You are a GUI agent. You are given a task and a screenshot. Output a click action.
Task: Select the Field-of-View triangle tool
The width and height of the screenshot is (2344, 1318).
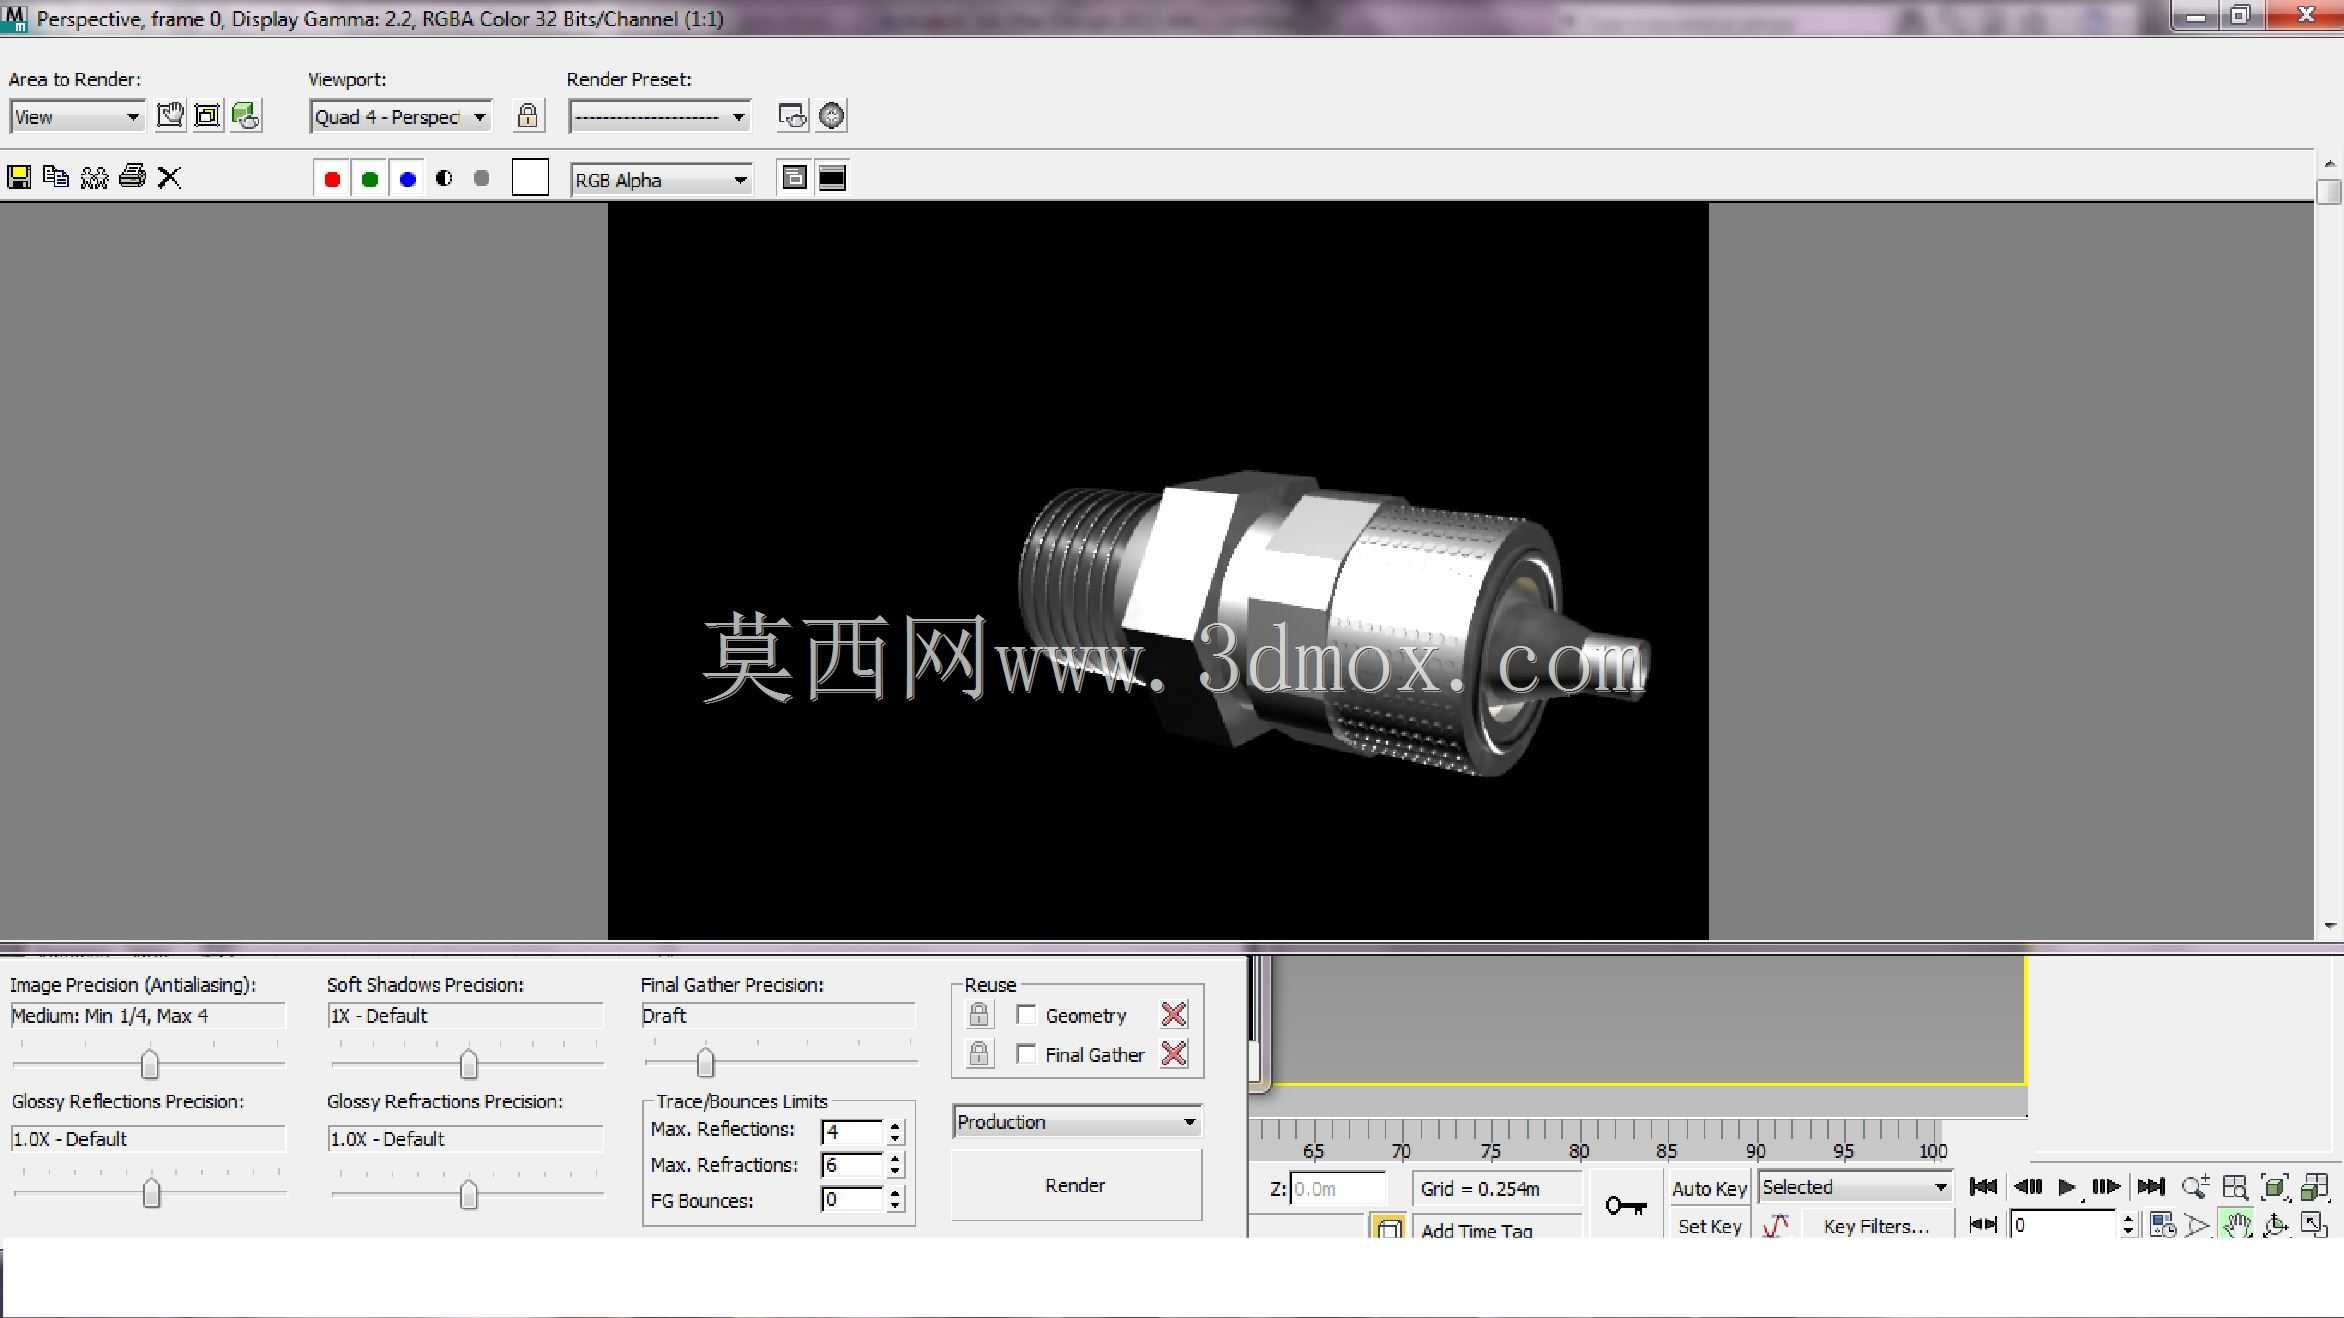[2197, 1225]
